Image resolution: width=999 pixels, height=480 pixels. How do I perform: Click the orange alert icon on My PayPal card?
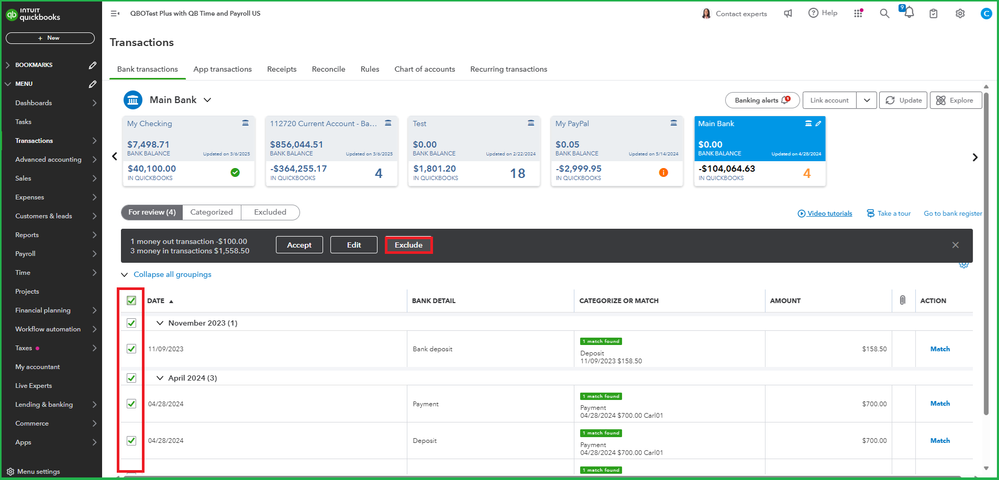coord(663,172)
